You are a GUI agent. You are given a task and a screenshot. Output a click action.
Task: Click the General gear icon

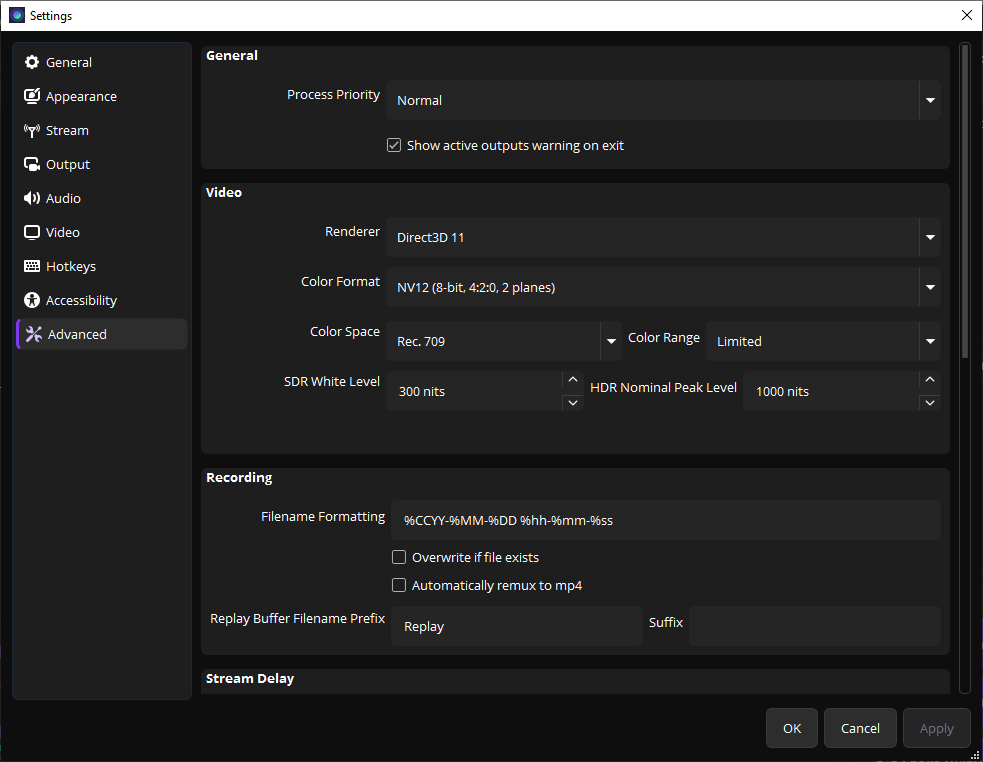pyautogui.click(x=32, y=62)
